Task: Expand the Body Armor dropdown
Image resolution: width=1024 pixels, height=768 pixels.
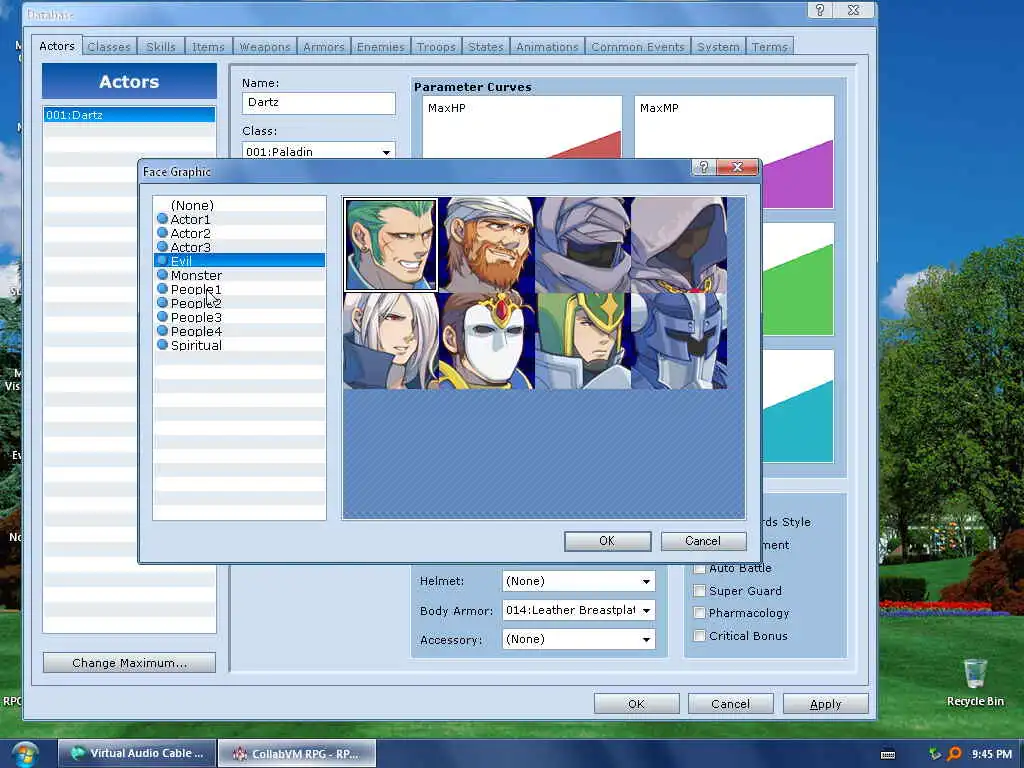Action: [x=646, y=611]
